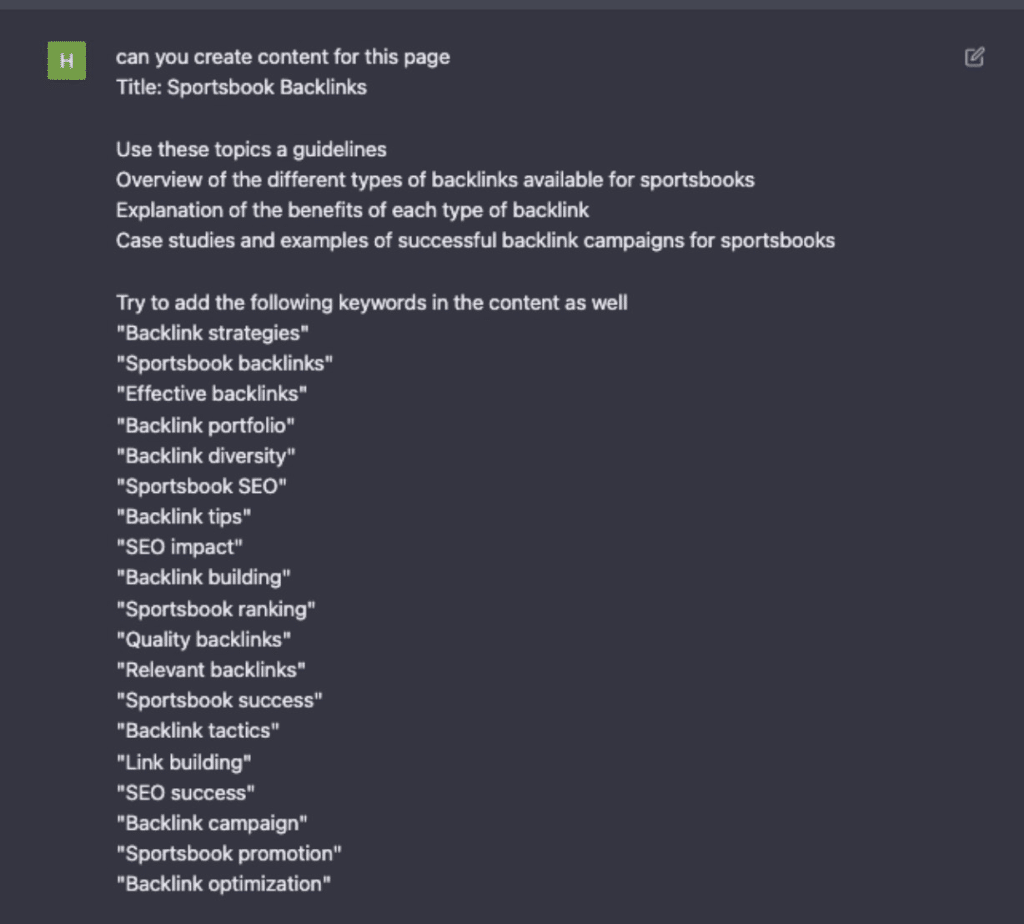
Task: Click the "Explanation of the benefits" line
Action: [x=352, y=210]
